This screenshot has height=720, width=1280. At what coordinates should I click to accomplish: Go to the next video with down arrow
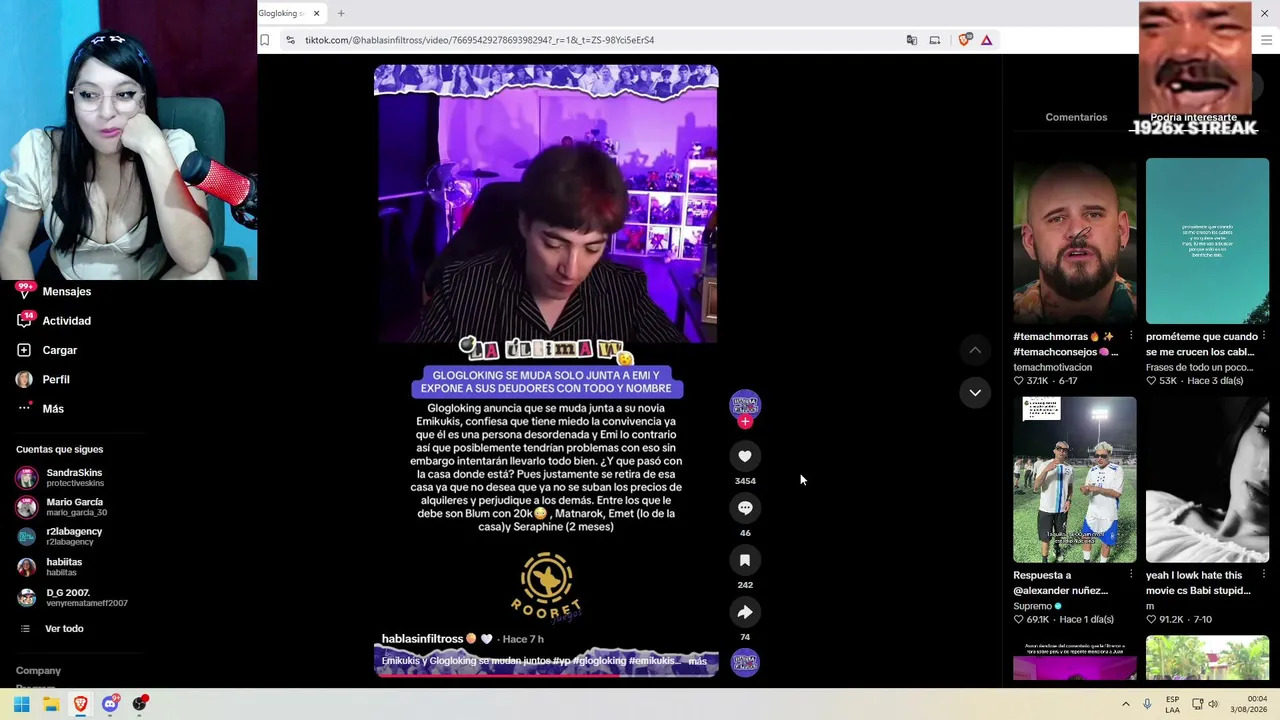point(975,392)
